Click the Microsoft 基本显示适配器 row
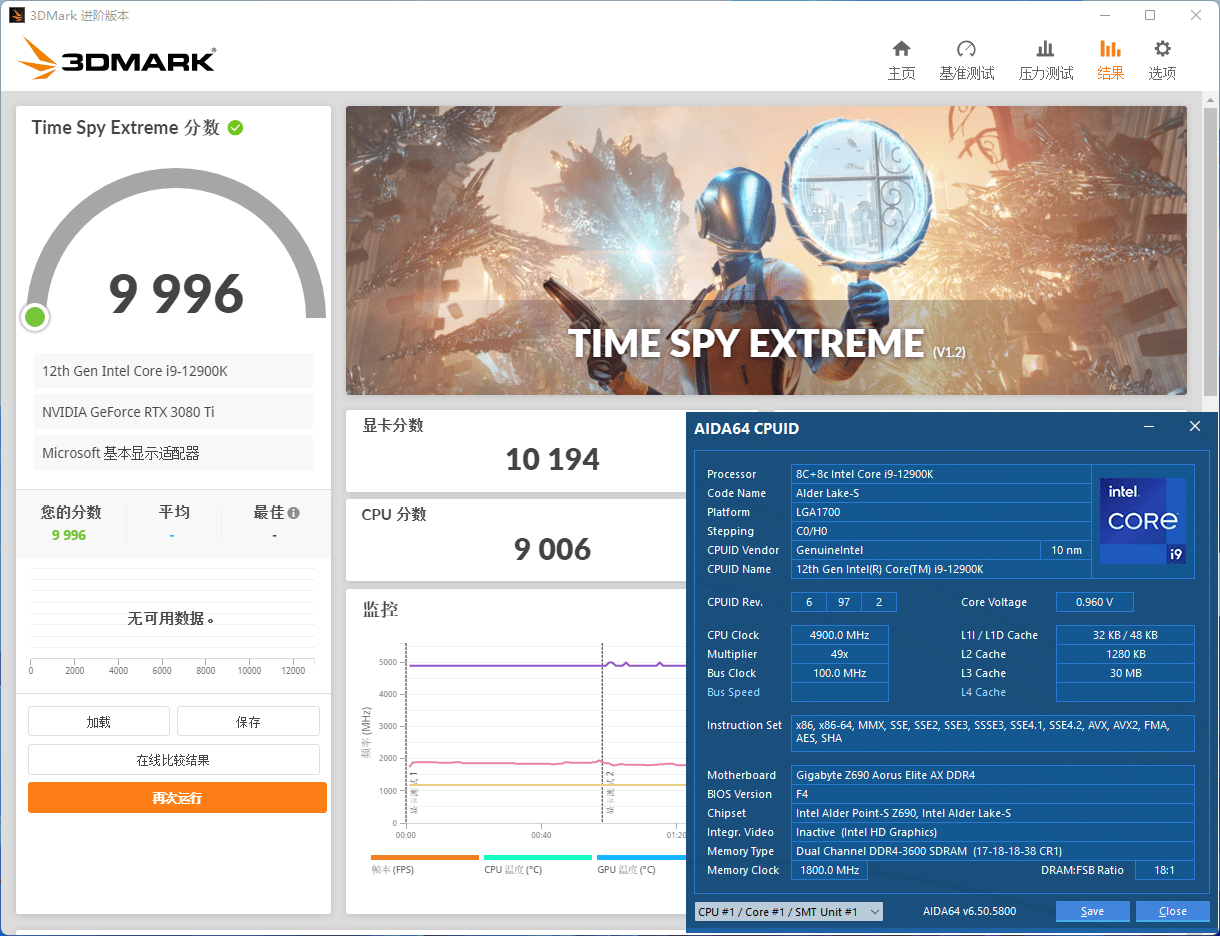This screenshot has width=1220, height=936. coord(173,452)
